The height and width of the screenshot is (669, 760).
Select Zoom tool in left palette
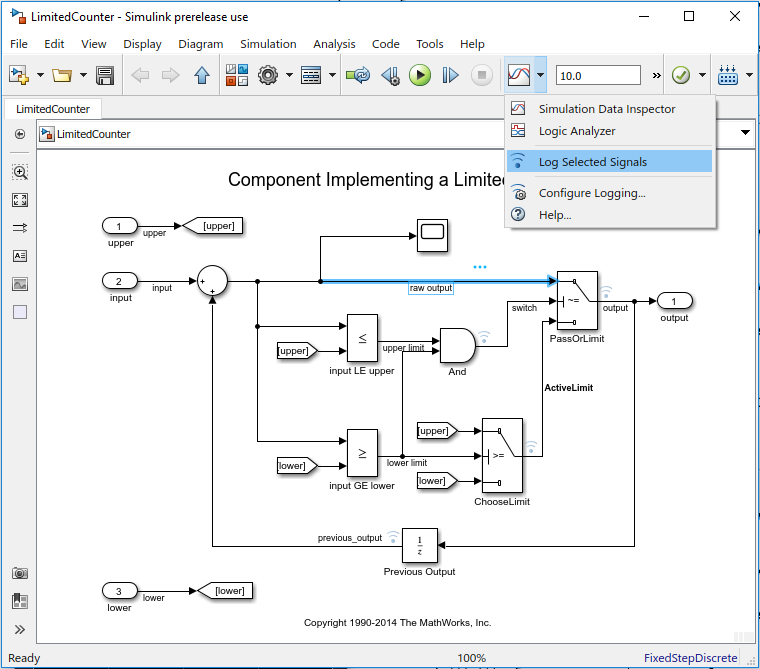[20, 172]
